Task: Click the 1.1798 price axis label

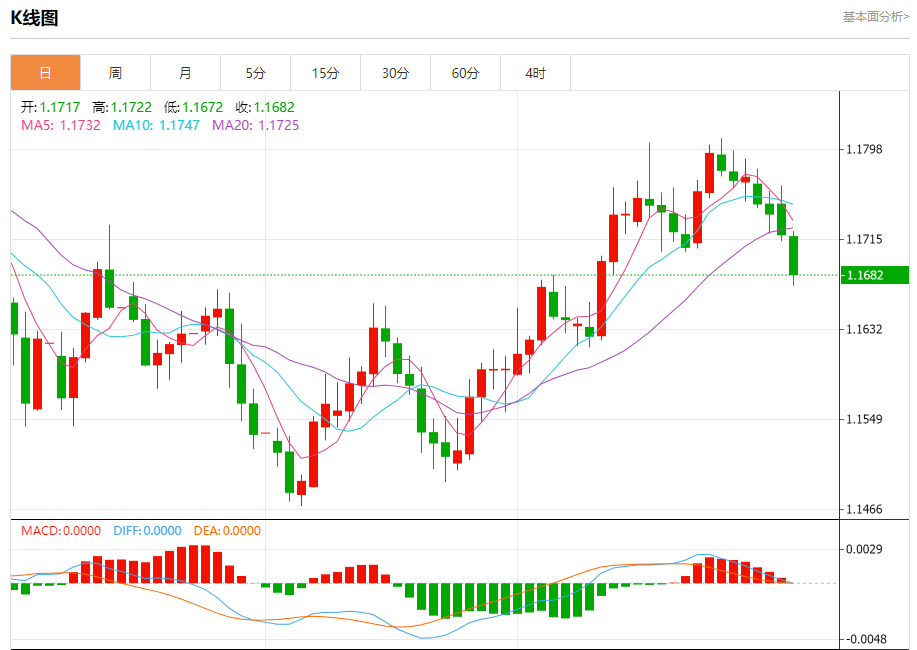Action: coord(864,150)
